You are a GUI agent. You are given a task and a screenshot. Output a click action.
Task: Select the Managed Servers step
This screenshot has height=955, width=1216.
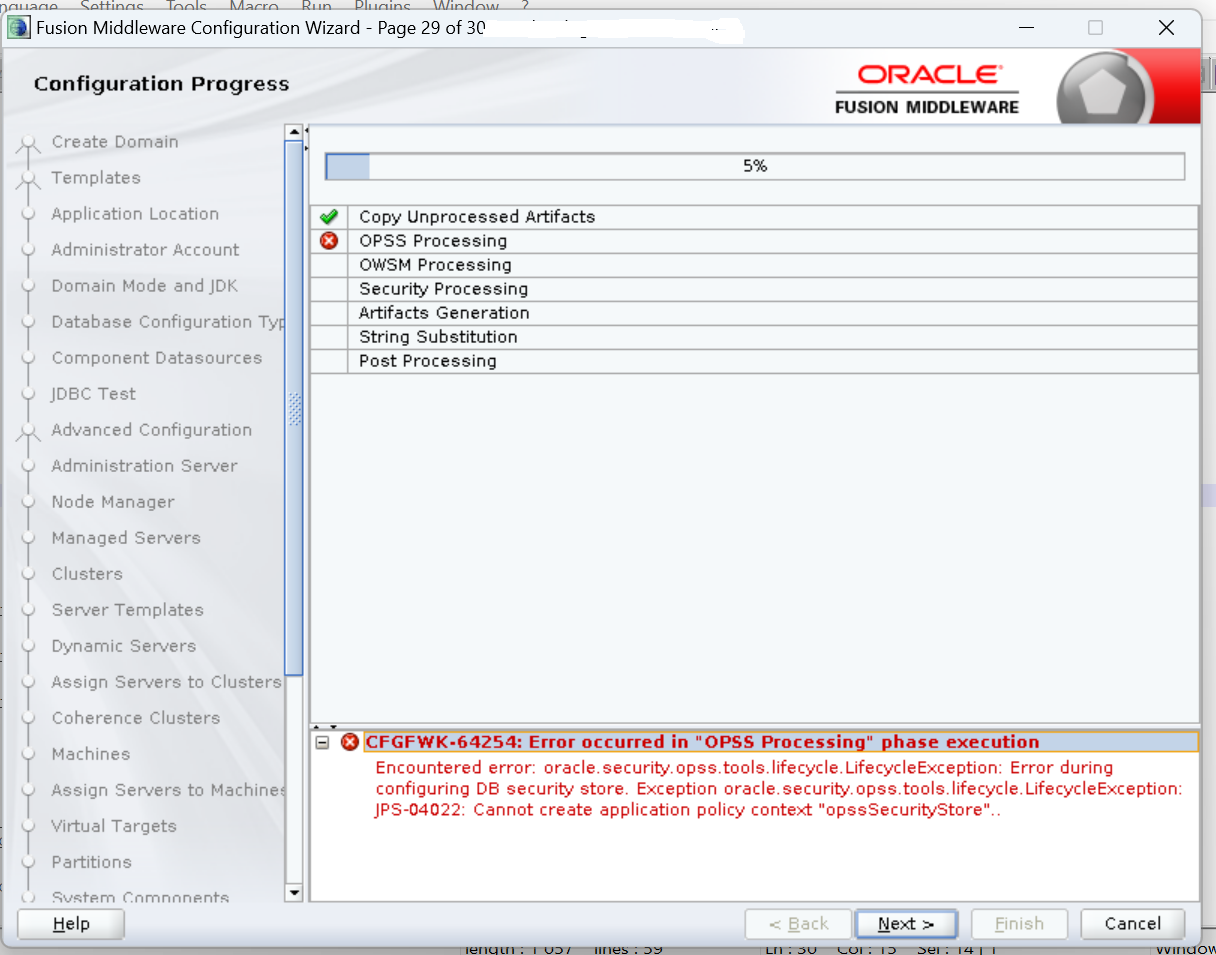(126, 538)
